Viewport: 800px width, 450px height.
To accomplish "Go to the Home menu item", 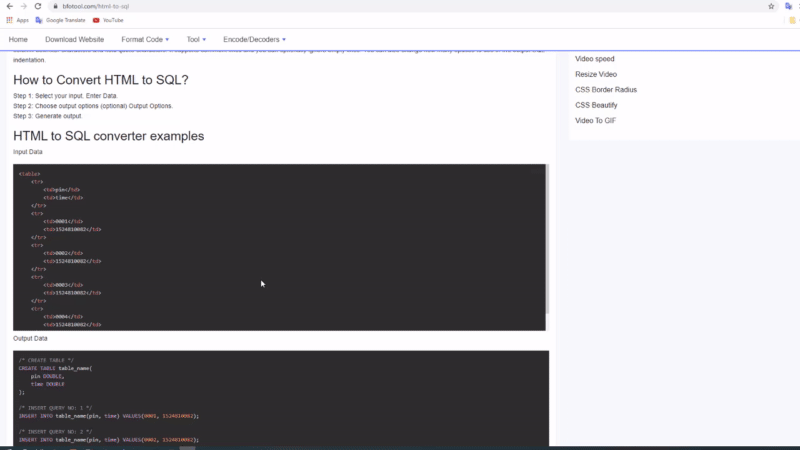I will [x=18, y=40].
